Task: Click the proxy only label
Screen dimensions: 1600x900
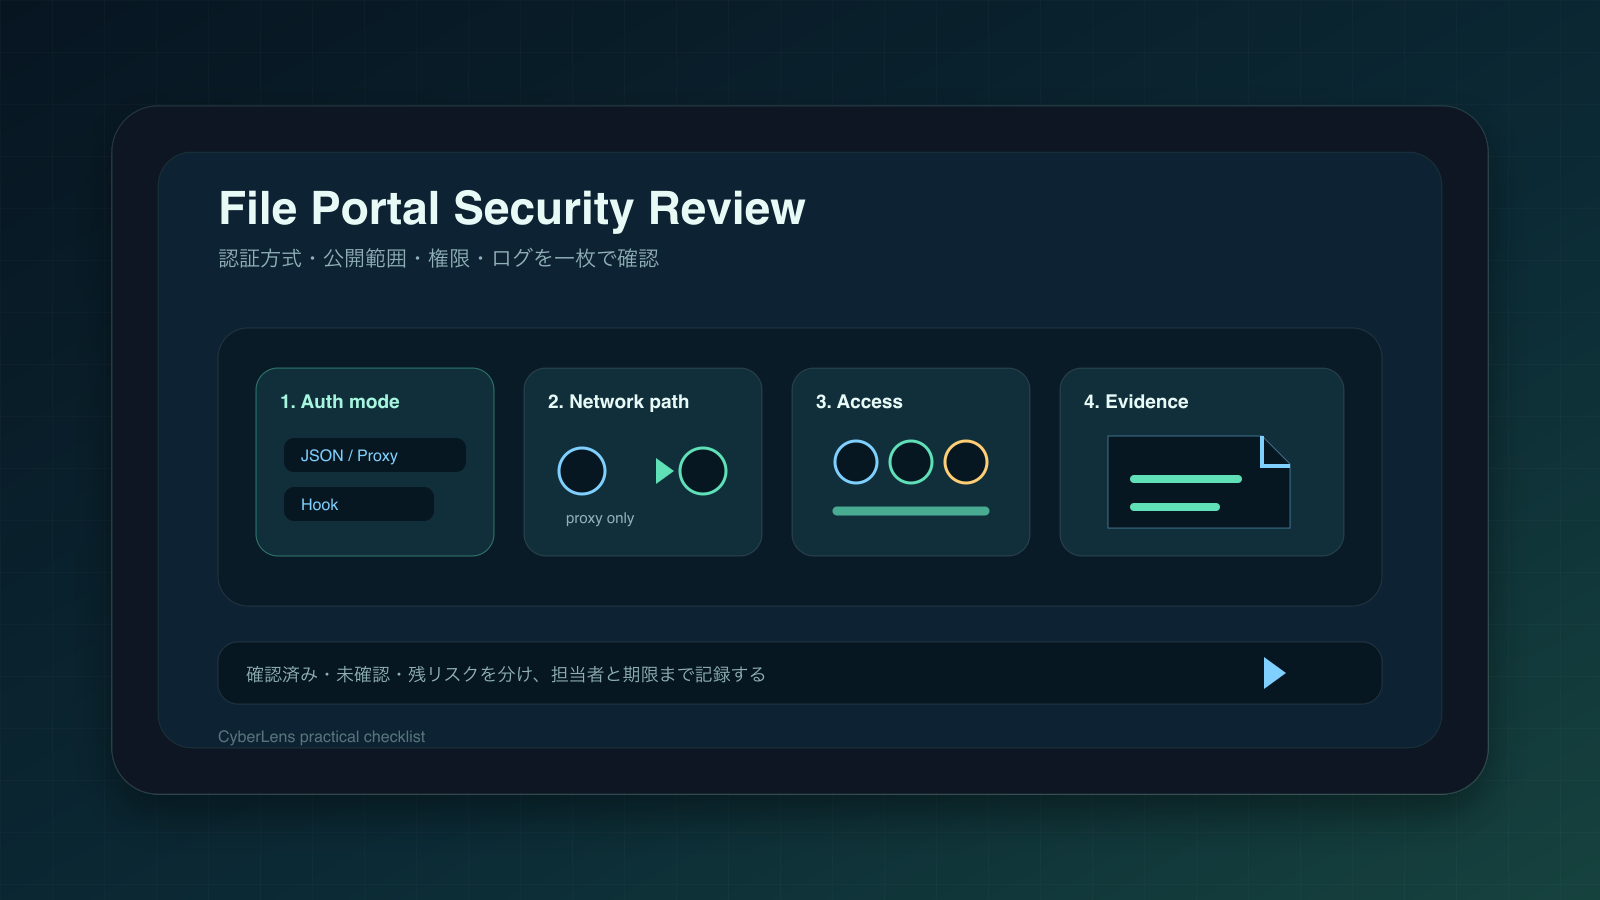Action: [600, 518]
